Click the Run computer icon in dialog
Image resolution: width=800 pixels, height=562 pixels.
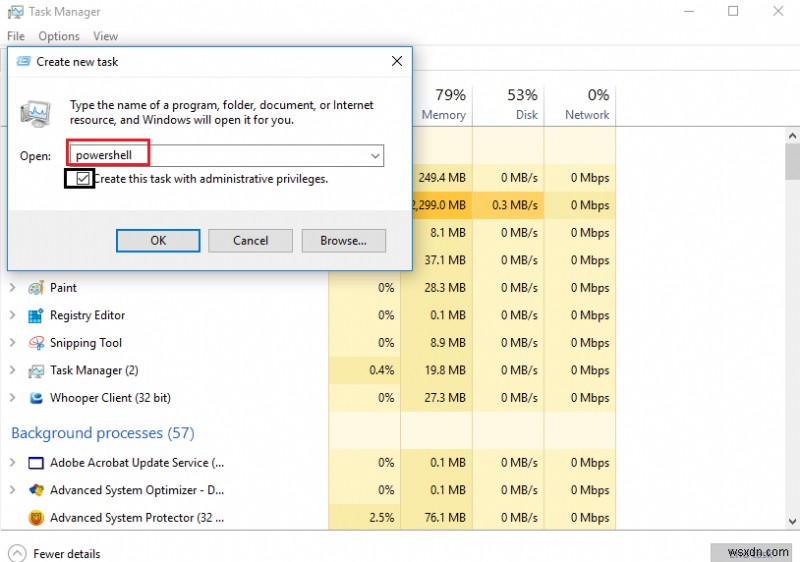(35, 113)
